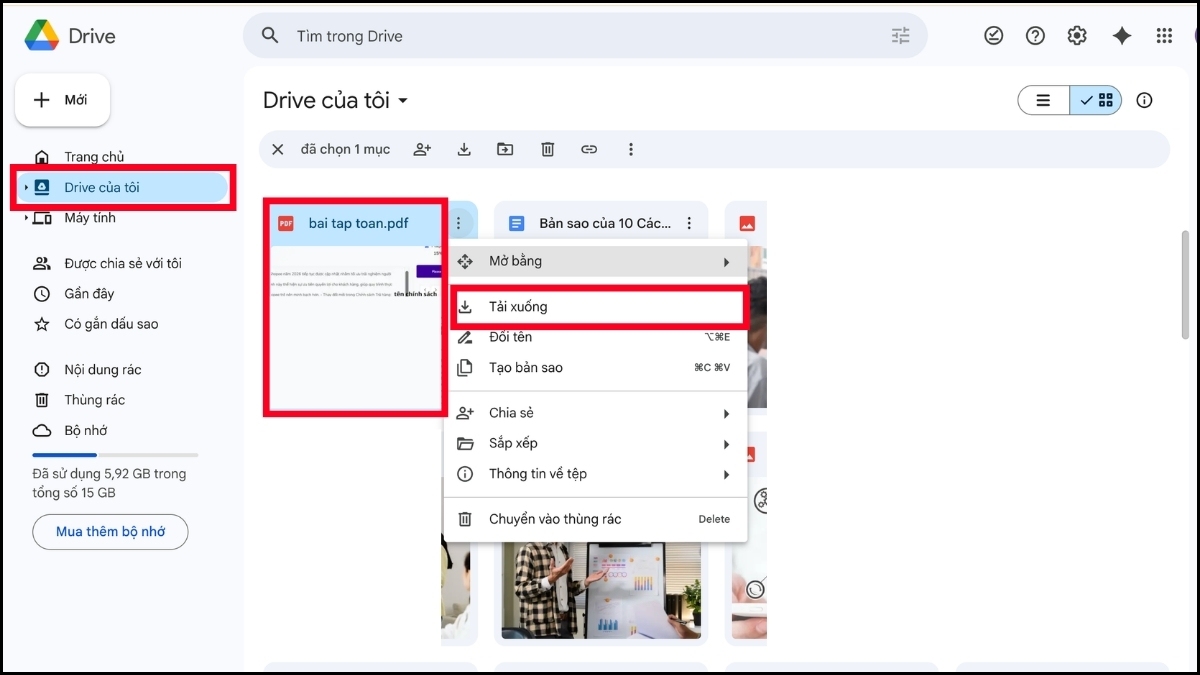The width and height of the screenshot is (1200, 675).
Task: Open Gemini sparkle icon
Action: tap(1122, 36)
